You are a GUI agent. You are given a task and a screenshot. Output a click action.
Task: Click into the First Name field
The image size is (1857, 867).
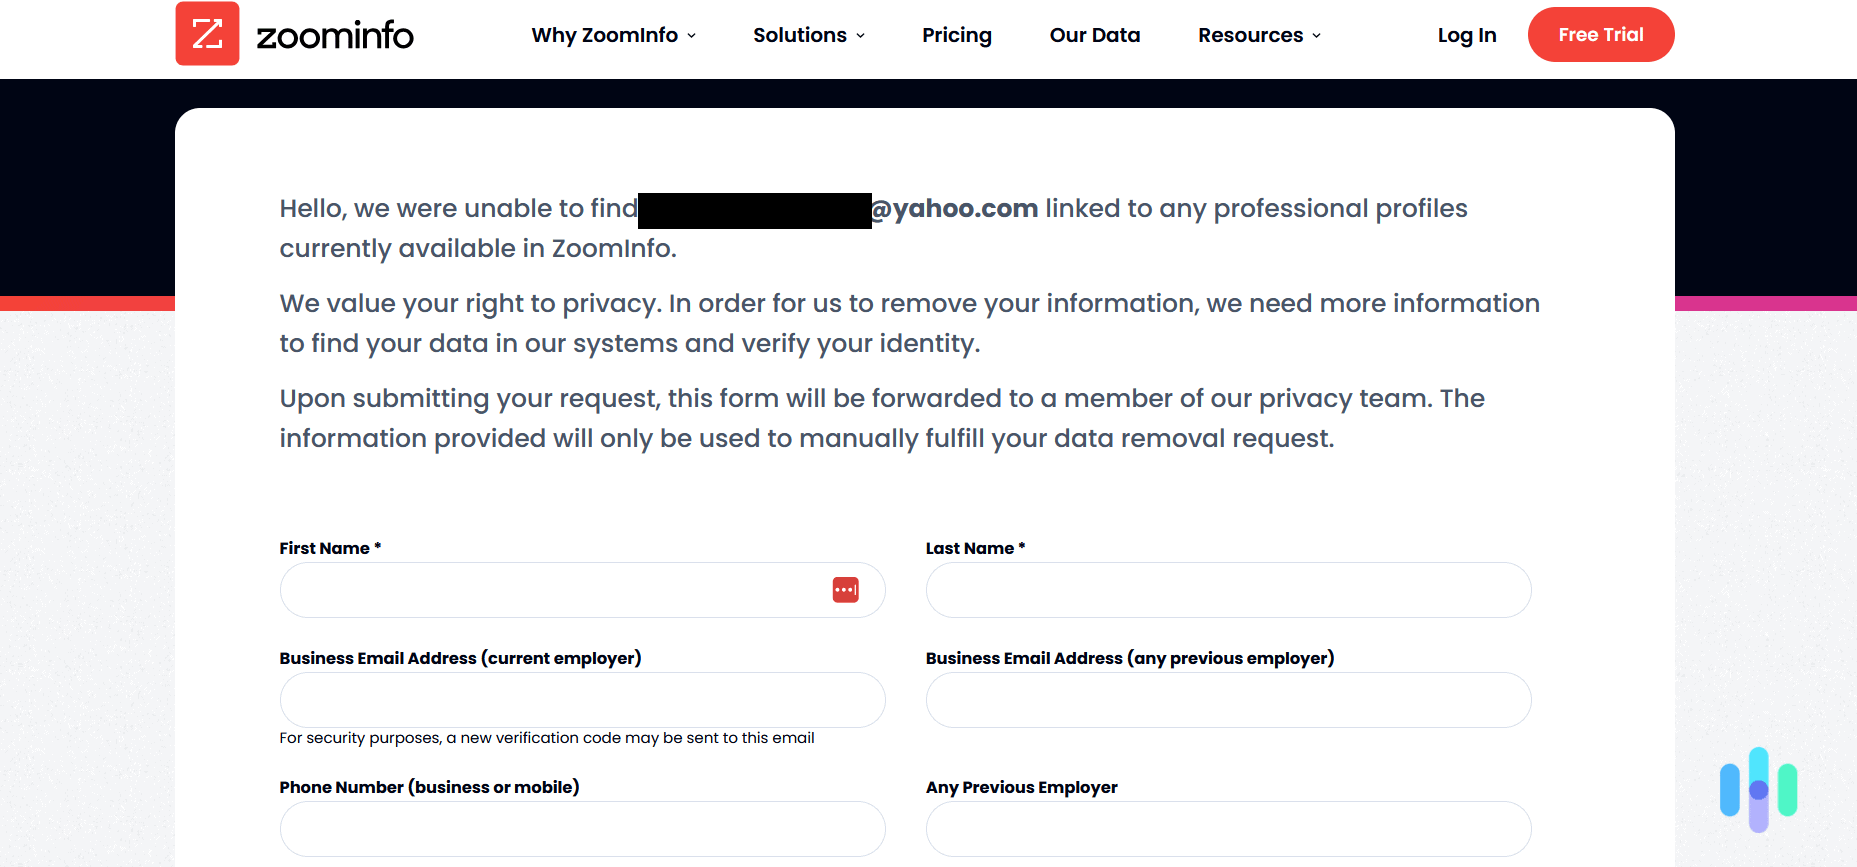point(550,589)
